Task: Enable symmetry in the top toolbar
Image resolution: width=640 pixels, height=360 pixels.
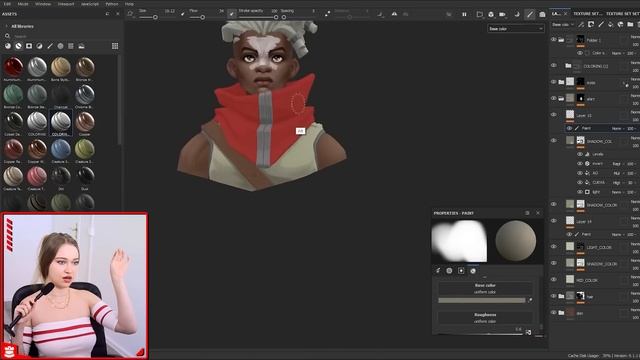Action: (x=394, y=14)
